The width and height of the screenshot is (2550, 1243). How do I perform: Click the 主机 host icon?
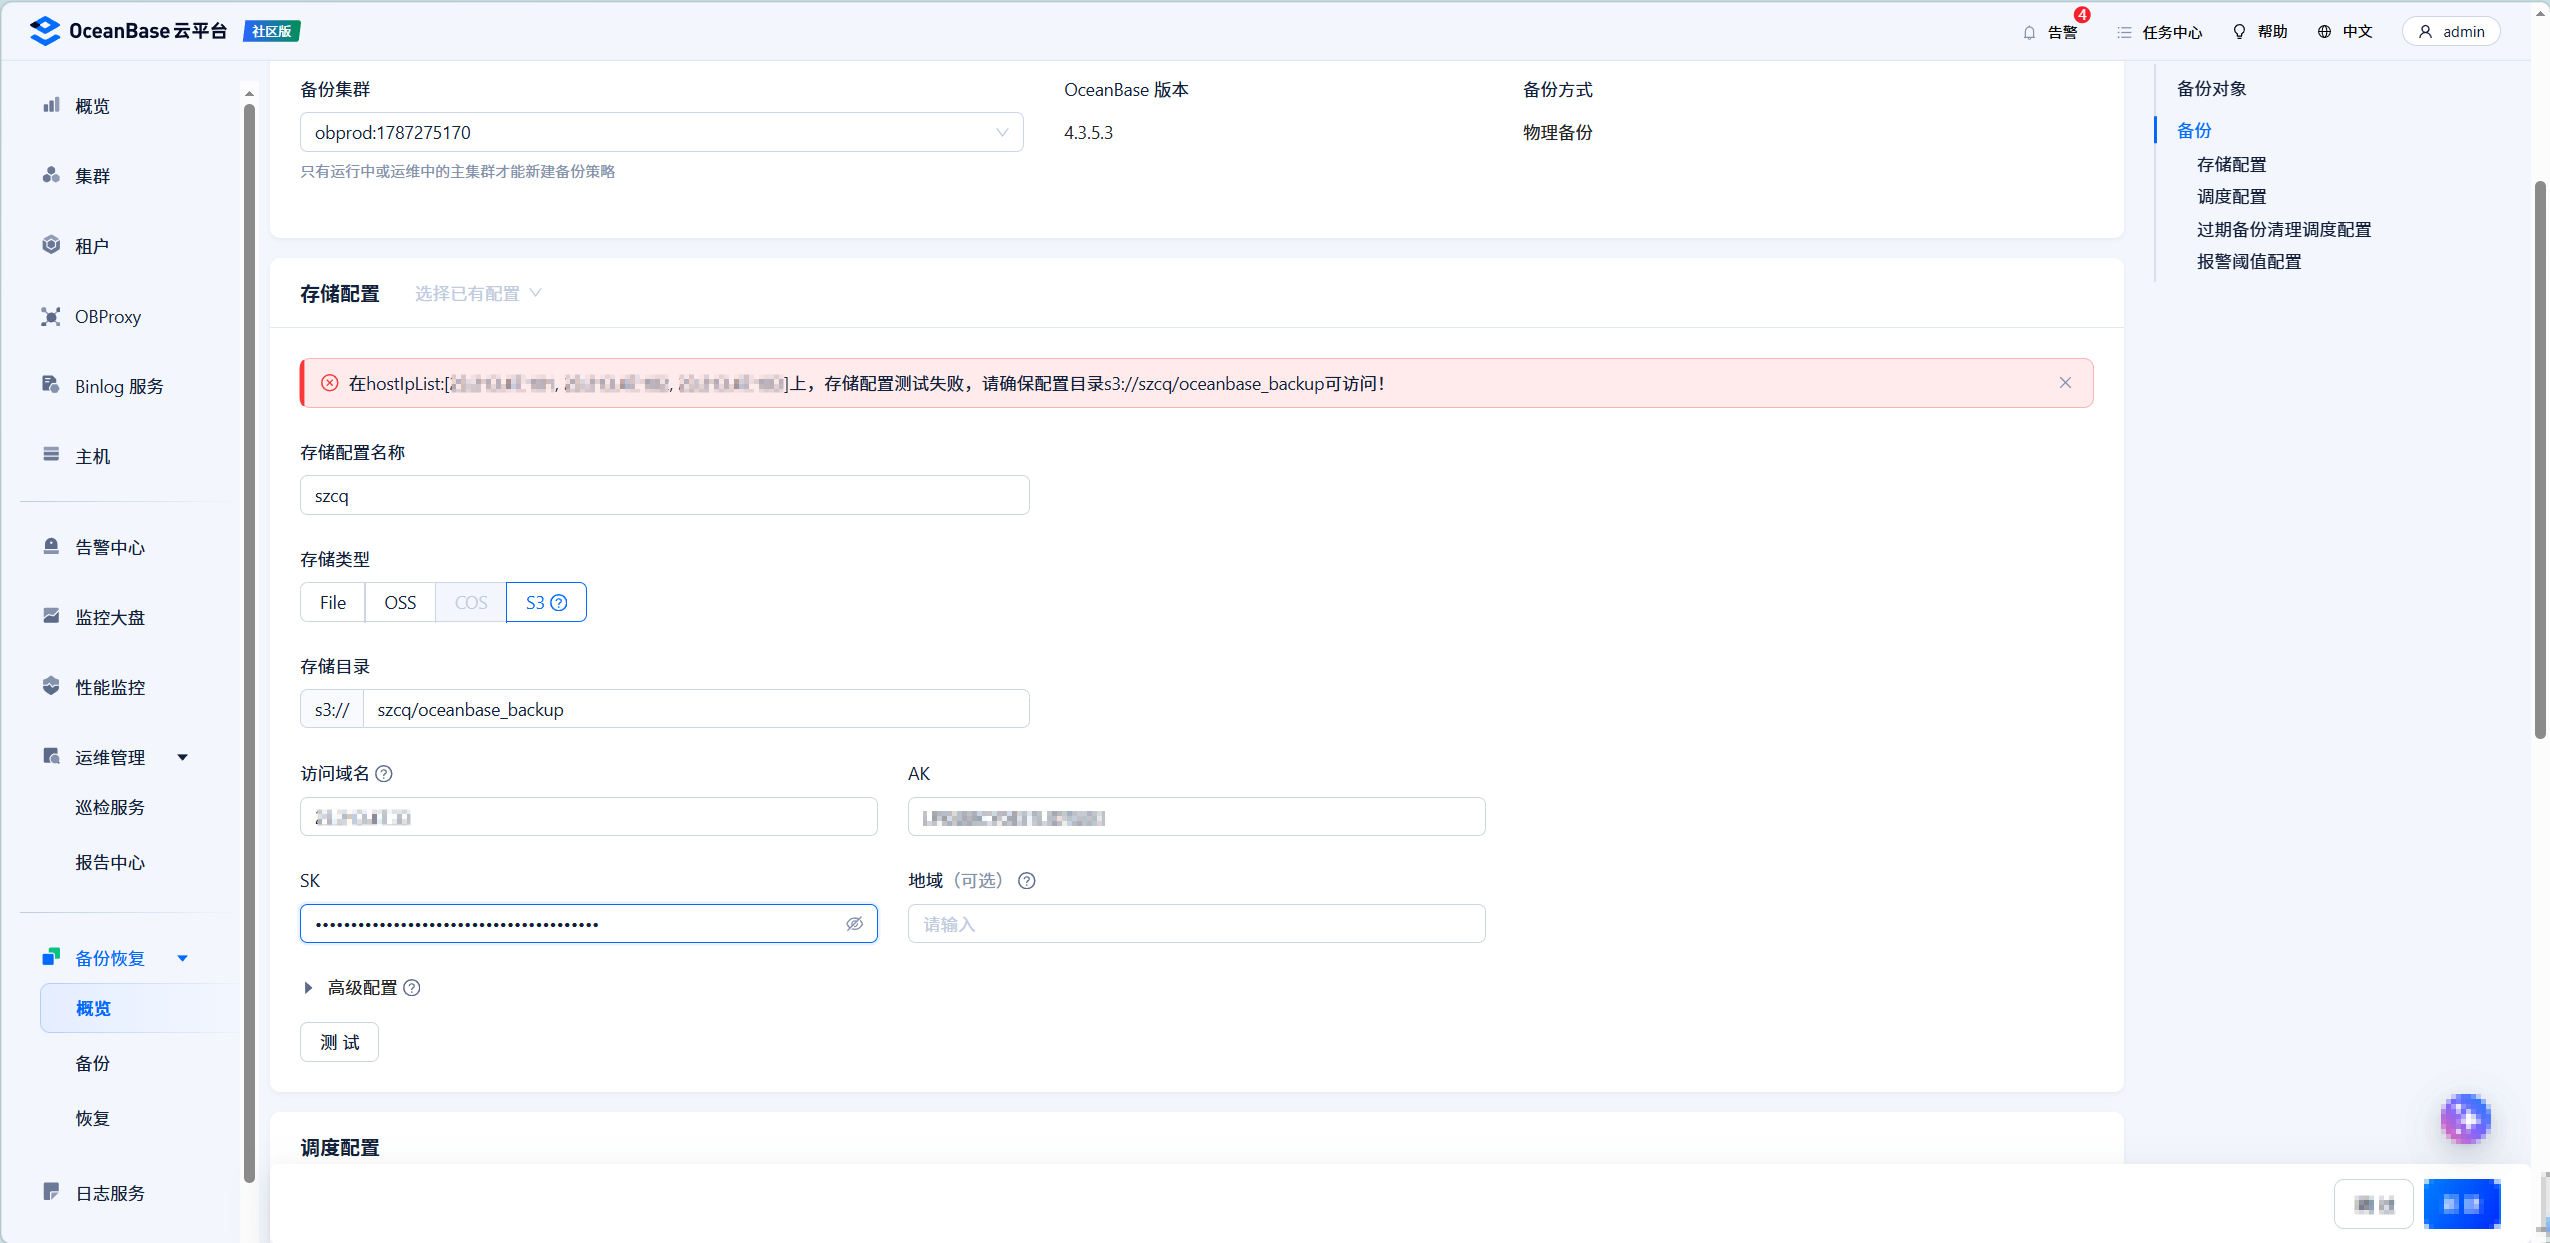pos(51,455)
